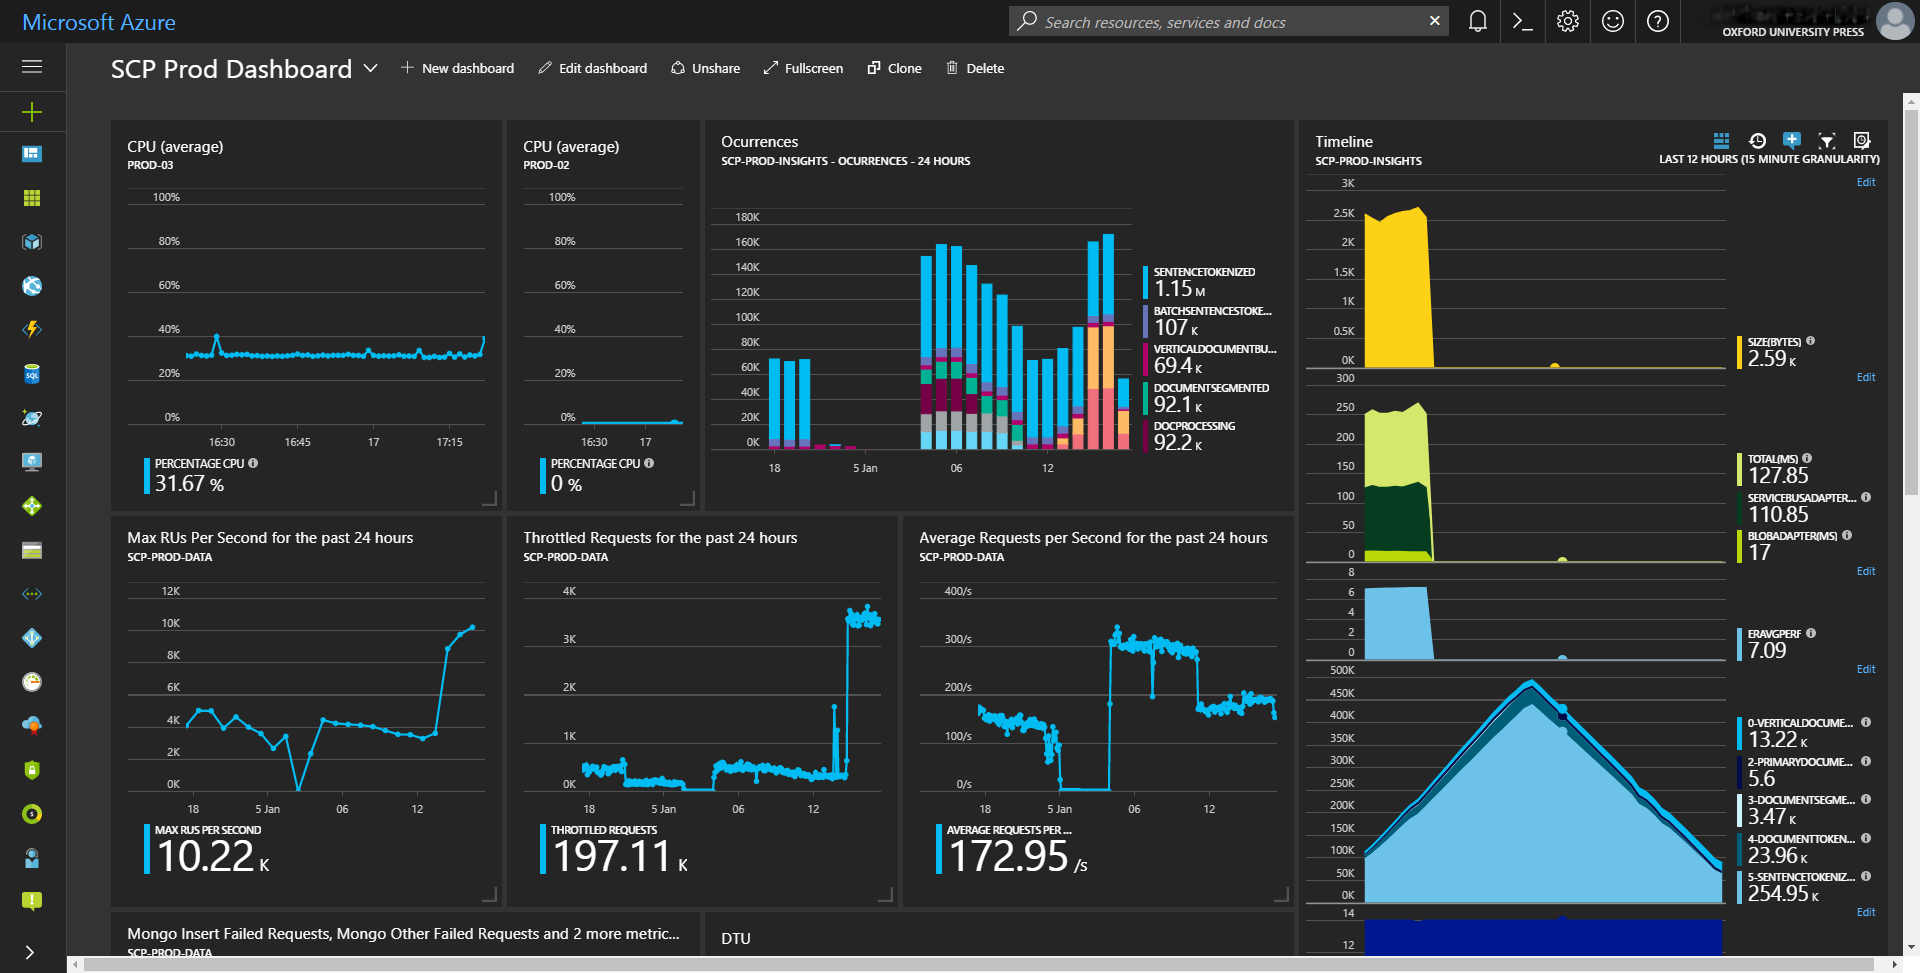
Task: Click the Timeline filter funnel icon
Action: pos(1827,141)
